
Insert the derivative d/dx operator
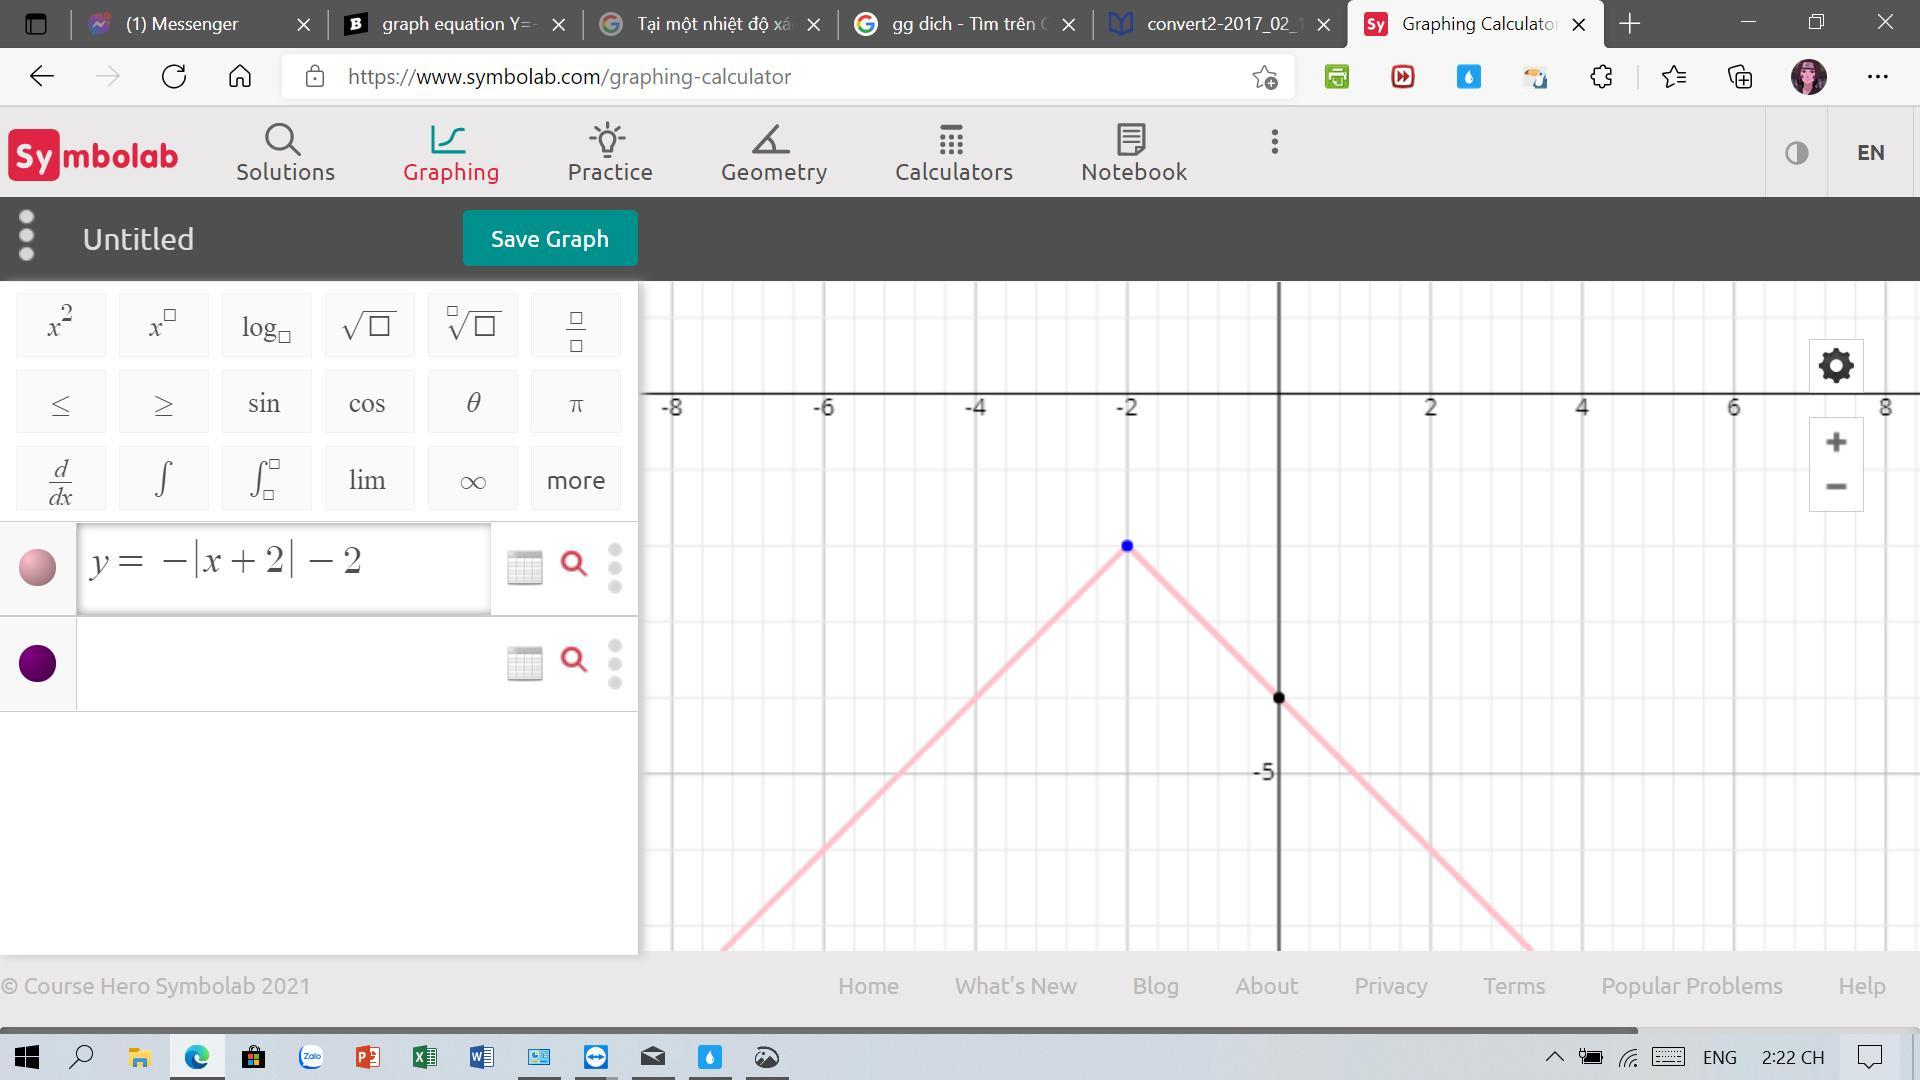60,481
